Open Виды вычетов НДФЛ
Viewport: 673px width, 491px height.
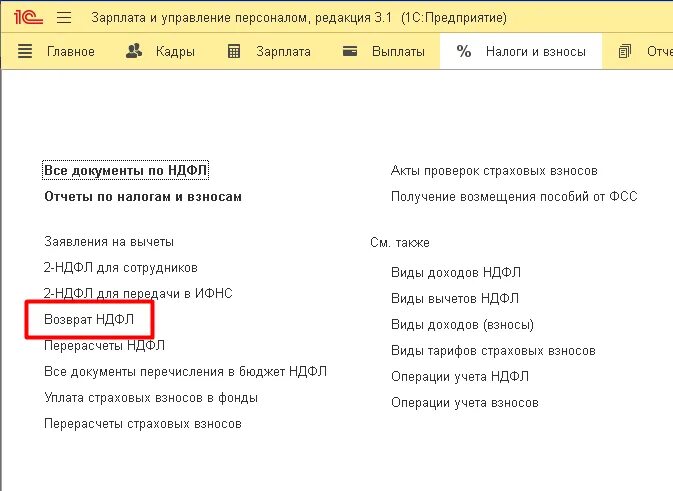click(455, 298)
